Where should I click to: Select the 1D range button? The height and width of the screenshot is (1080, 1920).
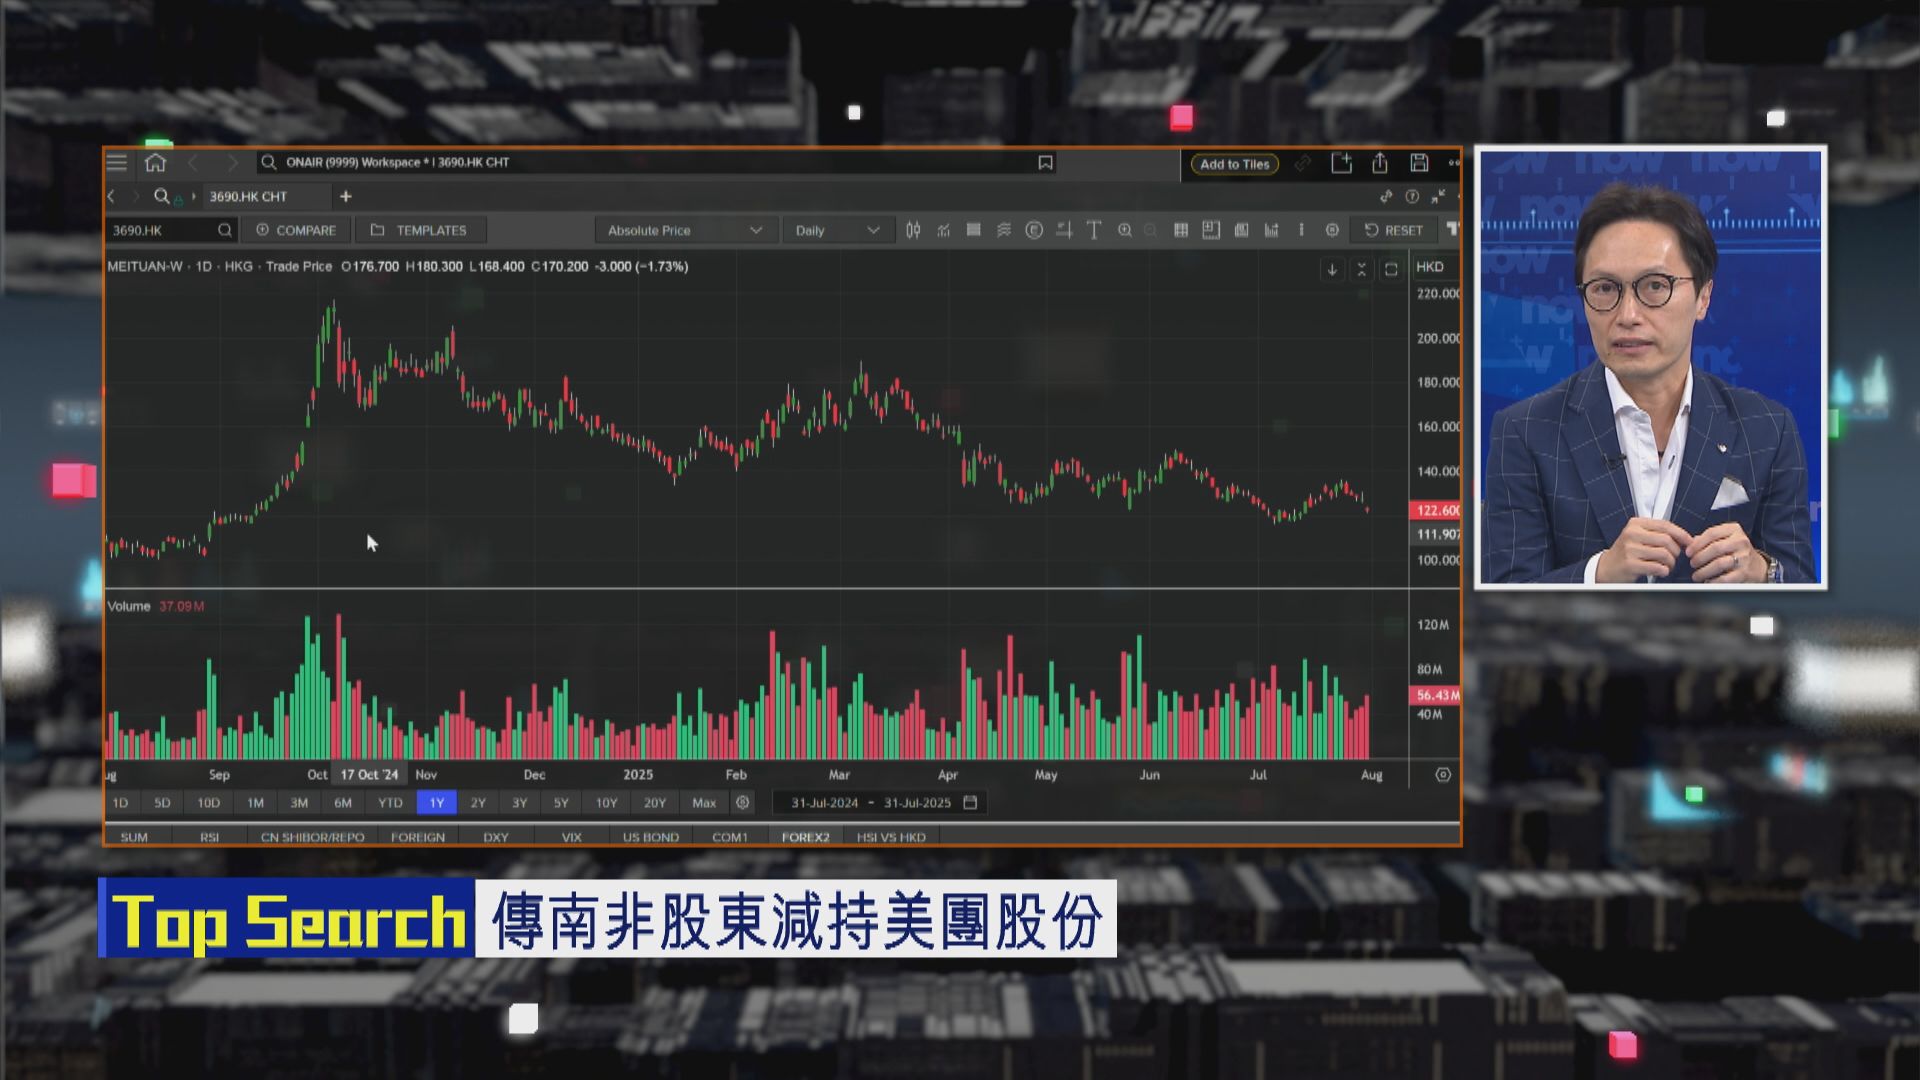(120, 802)
